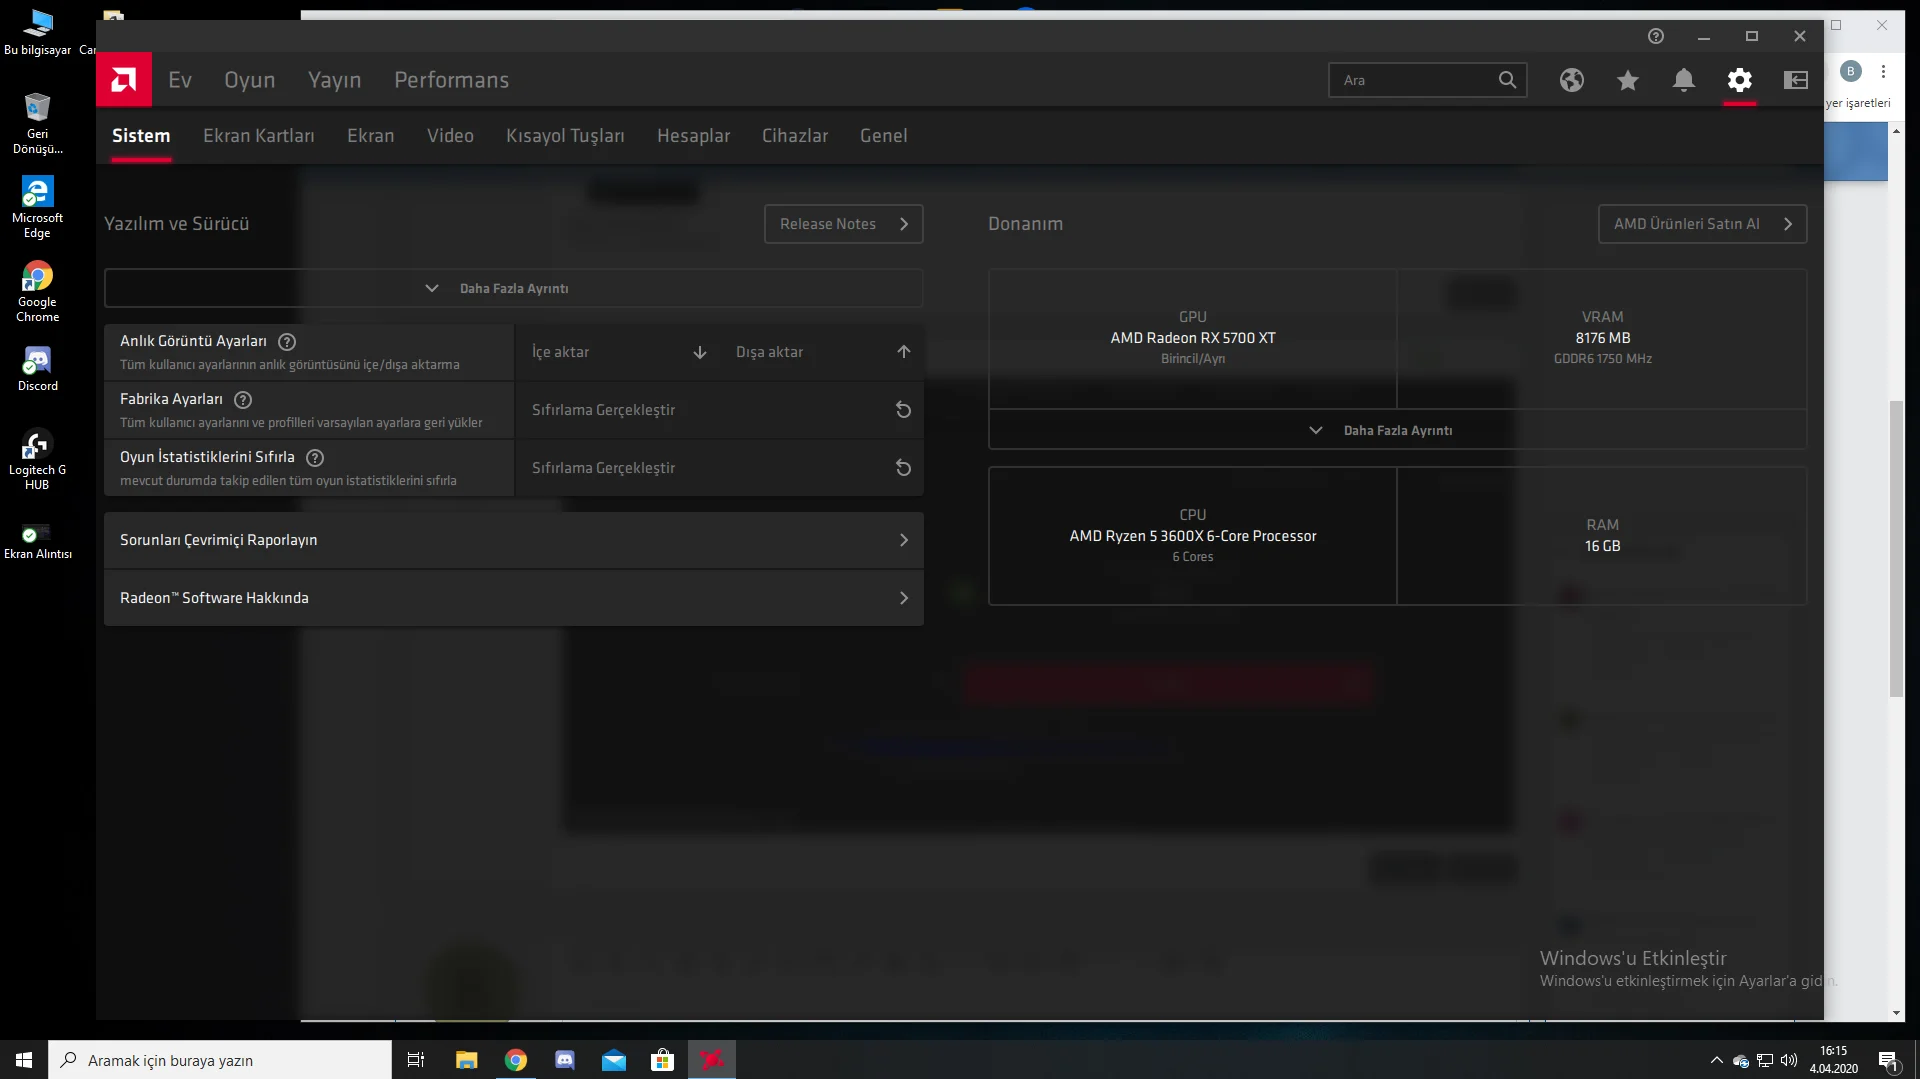Screen dimensions: 1920x1079
Task: Select Discord desktop icon
Action: point(38,368)
